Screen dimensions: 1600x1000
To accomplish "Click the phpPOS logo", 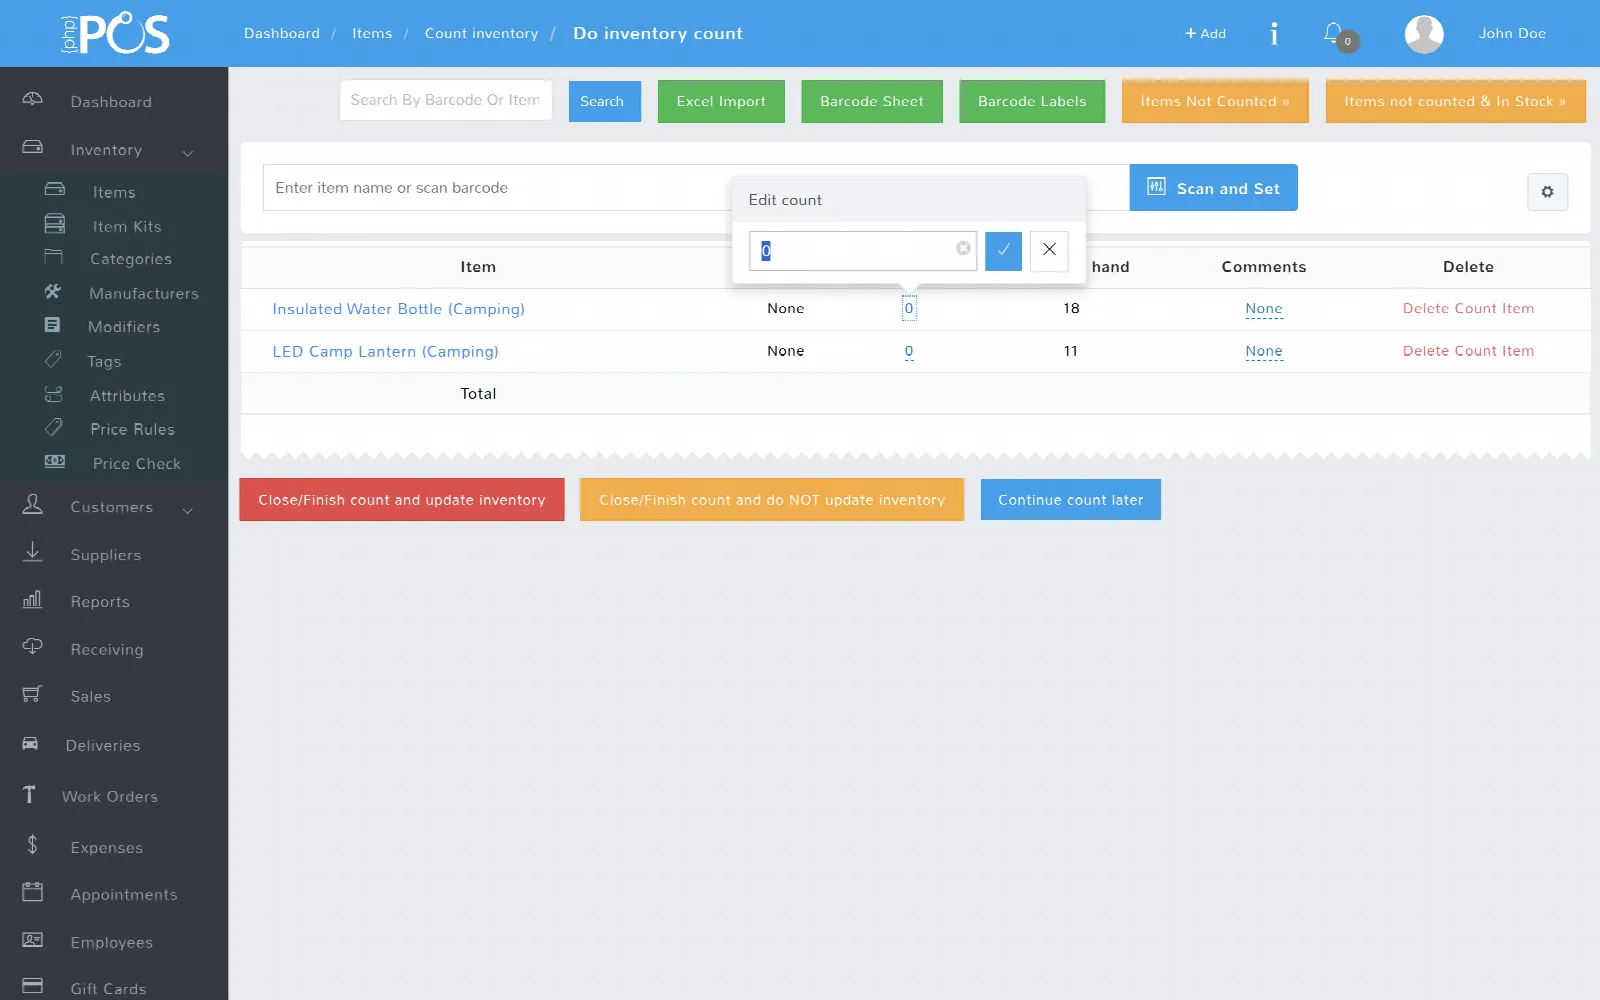I will click(x=115, y=34).
